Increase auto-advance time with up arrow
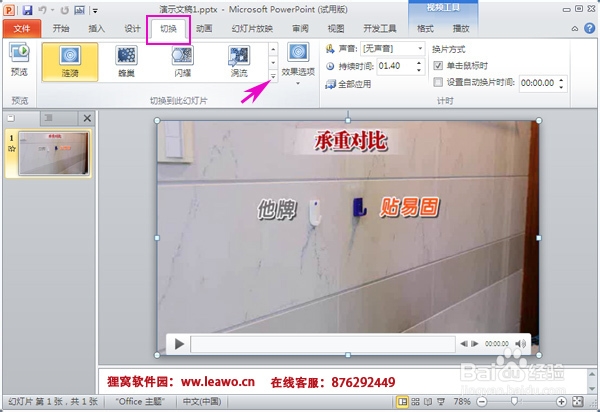This screenshot has height=412, width=600. 561,79
